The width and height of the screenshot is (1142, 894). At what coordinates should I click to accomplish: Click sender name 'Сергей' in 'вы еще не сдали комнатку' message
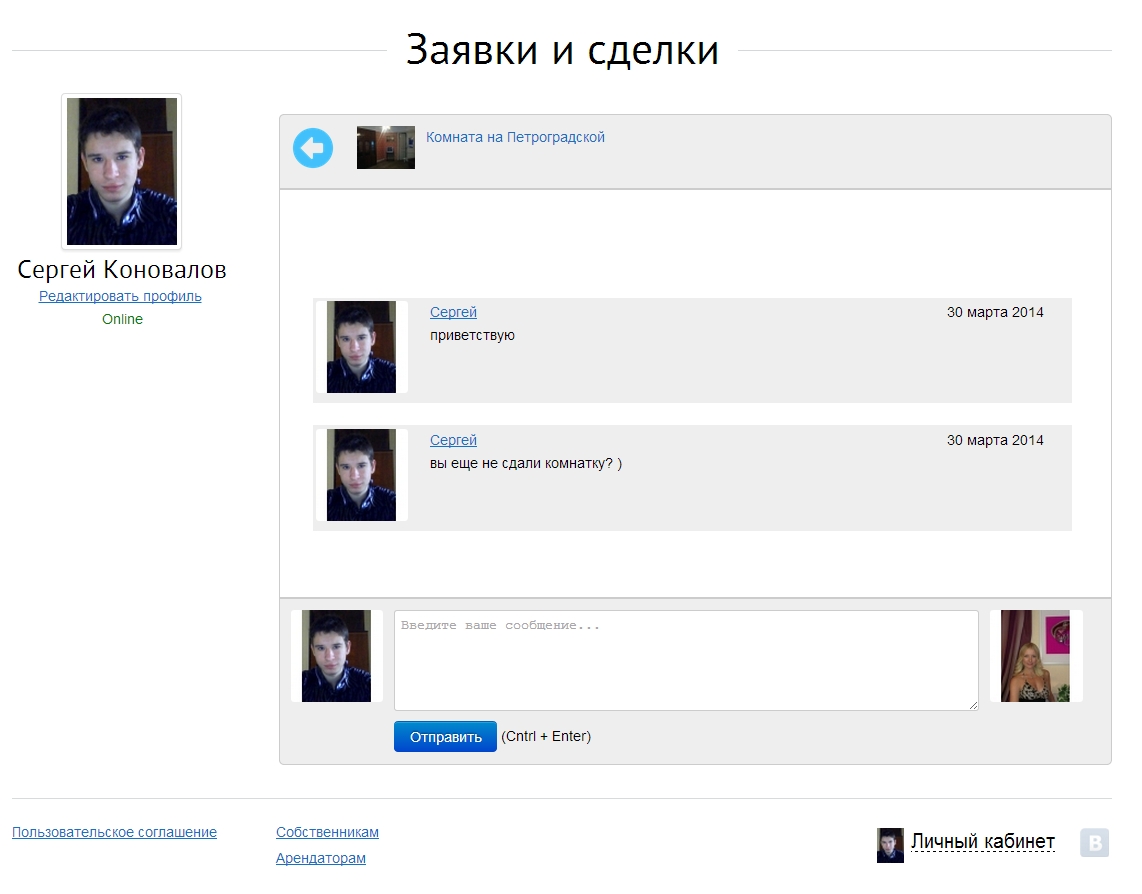(453, 440)
